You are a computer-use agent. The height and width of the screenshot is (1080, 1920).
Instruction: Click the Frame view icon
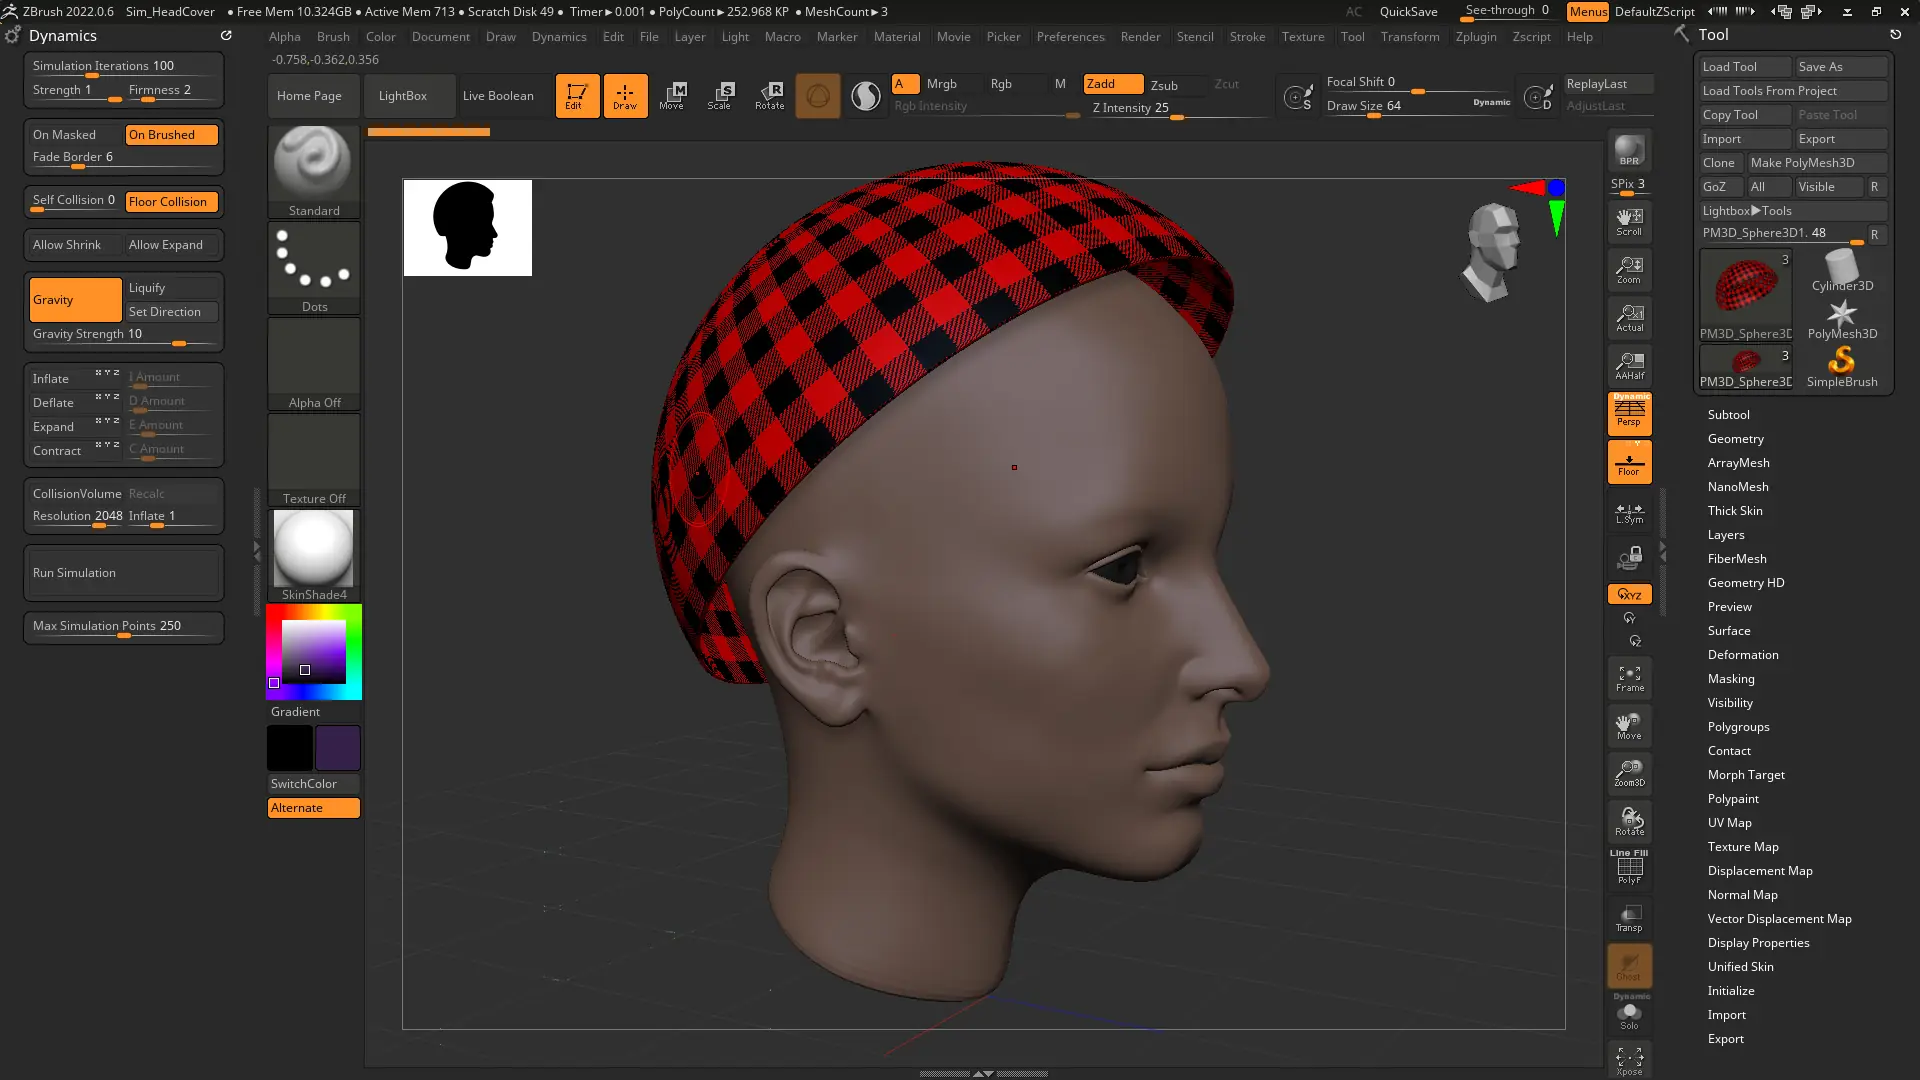(x=1629, y=678)
